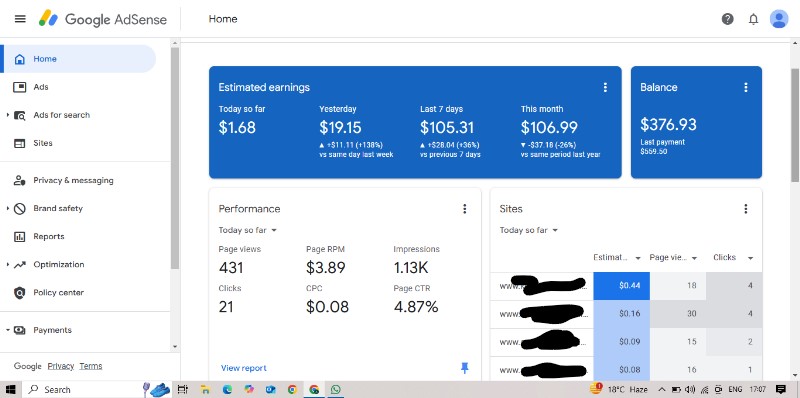Open Performance card three-dot menu
This screenshot has width=800, height=398.
tap(464, 209)
